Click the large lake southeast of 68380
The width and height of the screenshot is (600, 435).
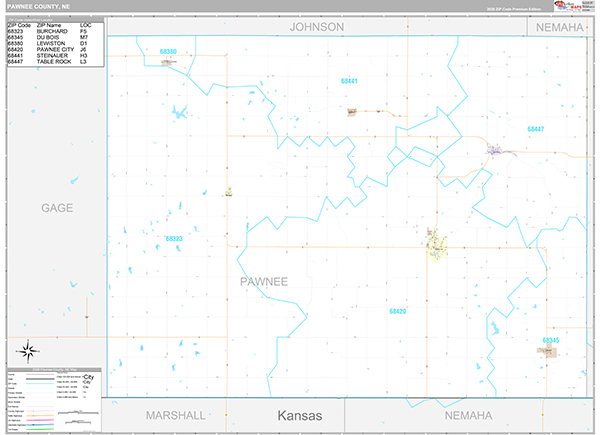(179, 112)
